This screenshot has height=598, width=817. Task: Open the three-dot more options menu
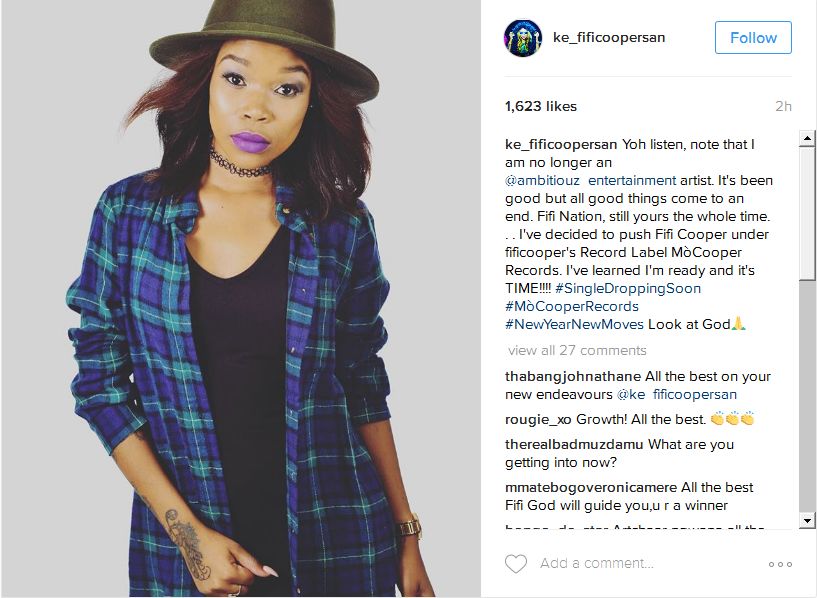click(x=780, y=564)
